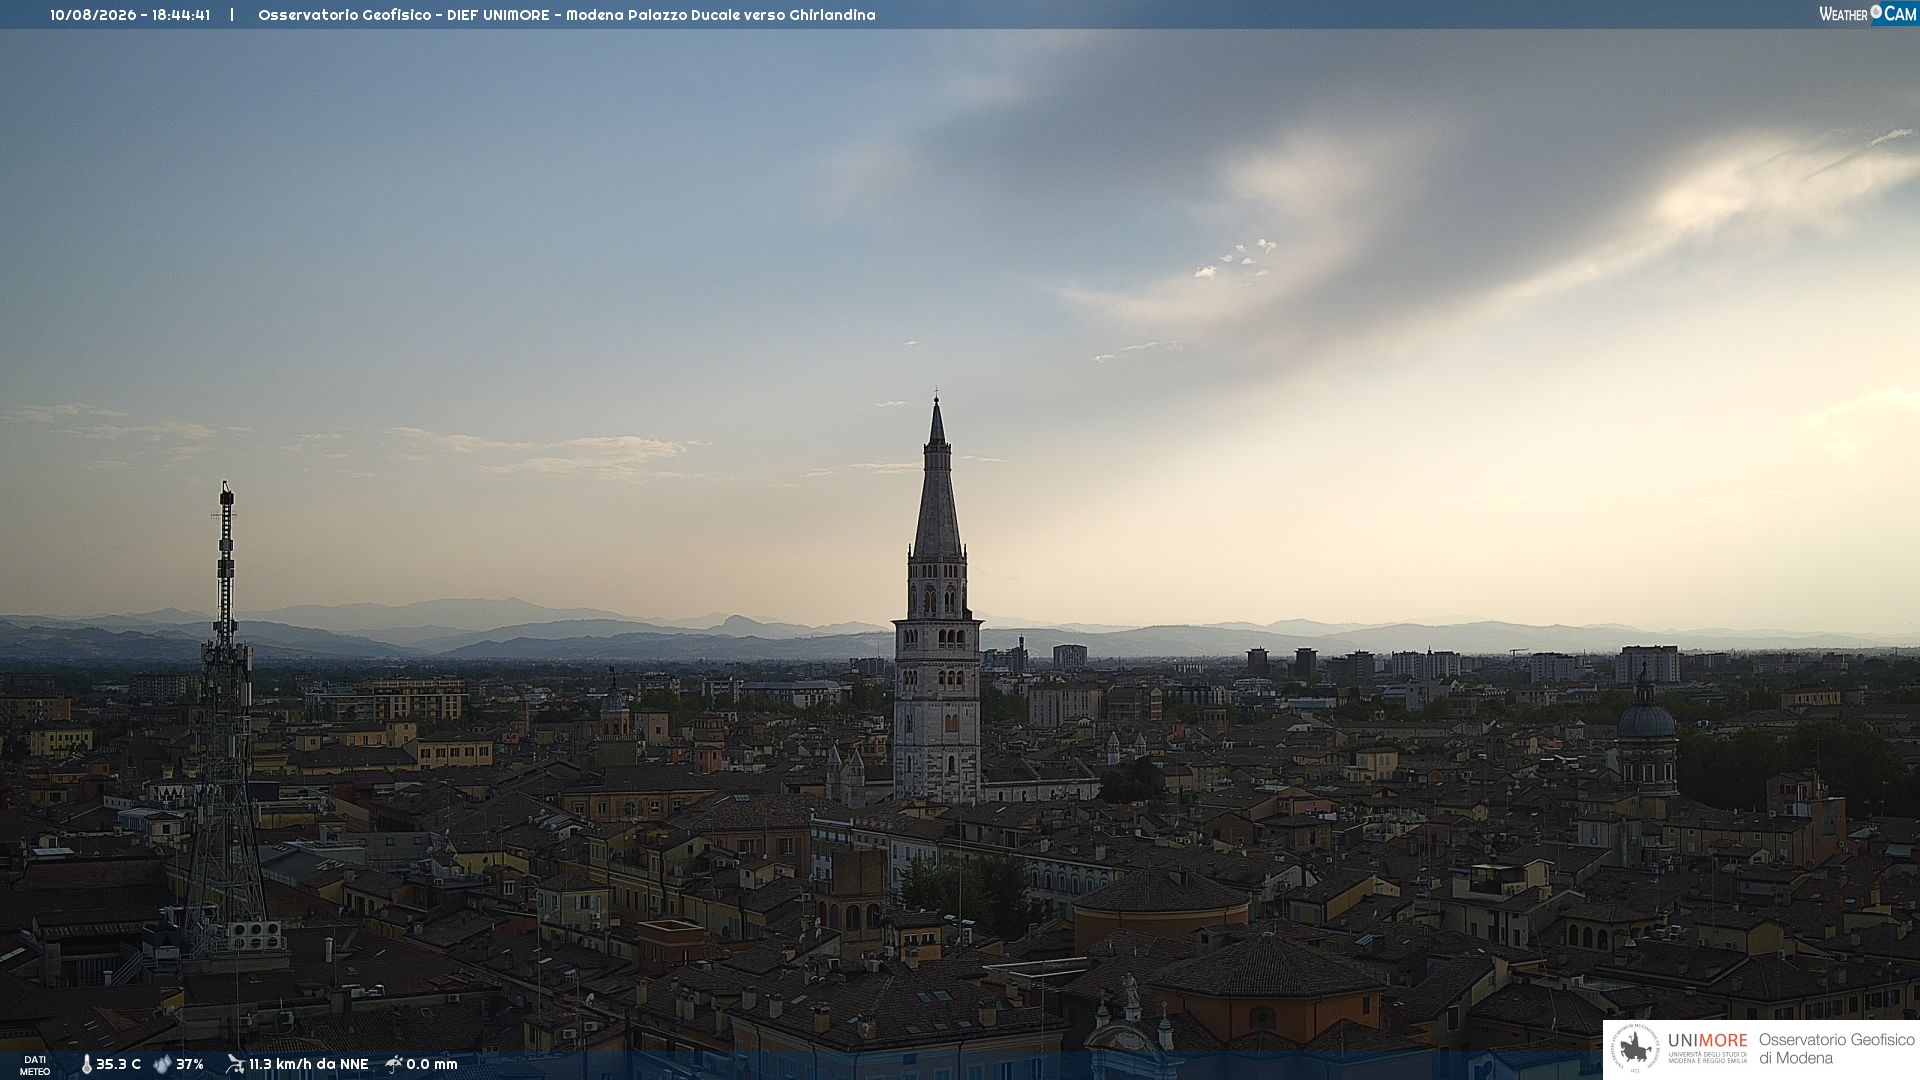Click the 'Osservatorio Geofisico di Modena' text
The height and width of the screenshot is (1080, 1920).
click(x=1836, y=1049)
